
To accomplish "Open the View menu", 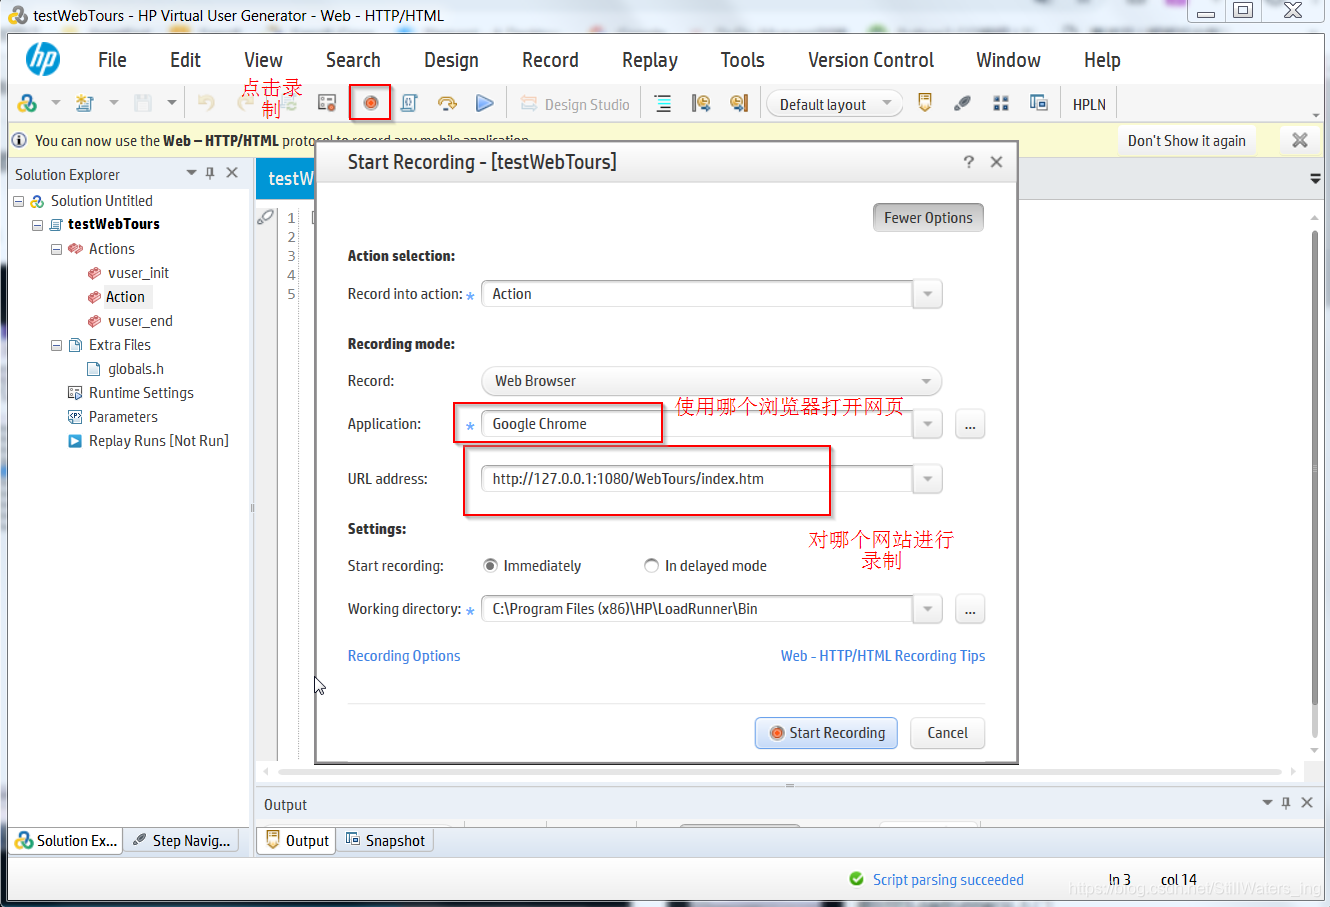I will (263, 60).
